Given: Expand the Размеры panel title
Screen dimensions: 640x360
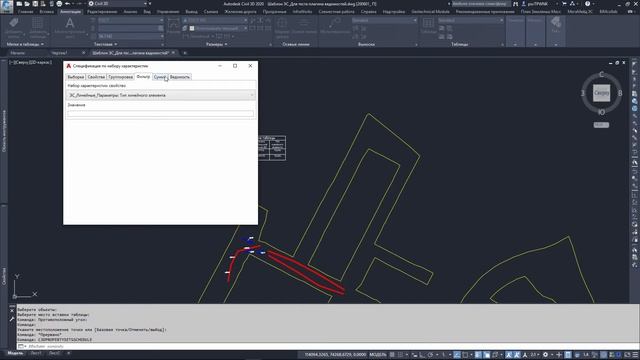Looking at the screenshot, I should tap(217, 44).
